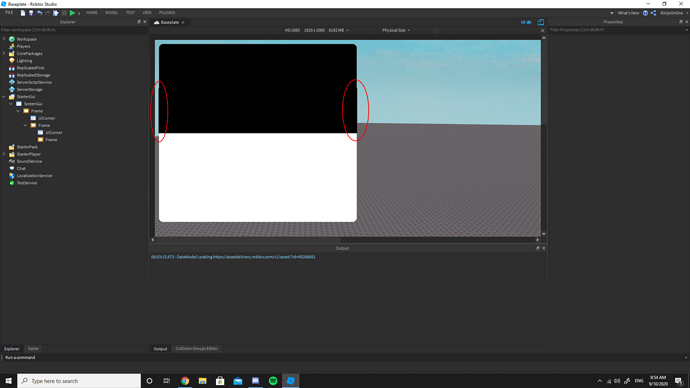The image size is (690, 388).
Task: Select the Workspace globe icon
Action: tap(12, 39)
